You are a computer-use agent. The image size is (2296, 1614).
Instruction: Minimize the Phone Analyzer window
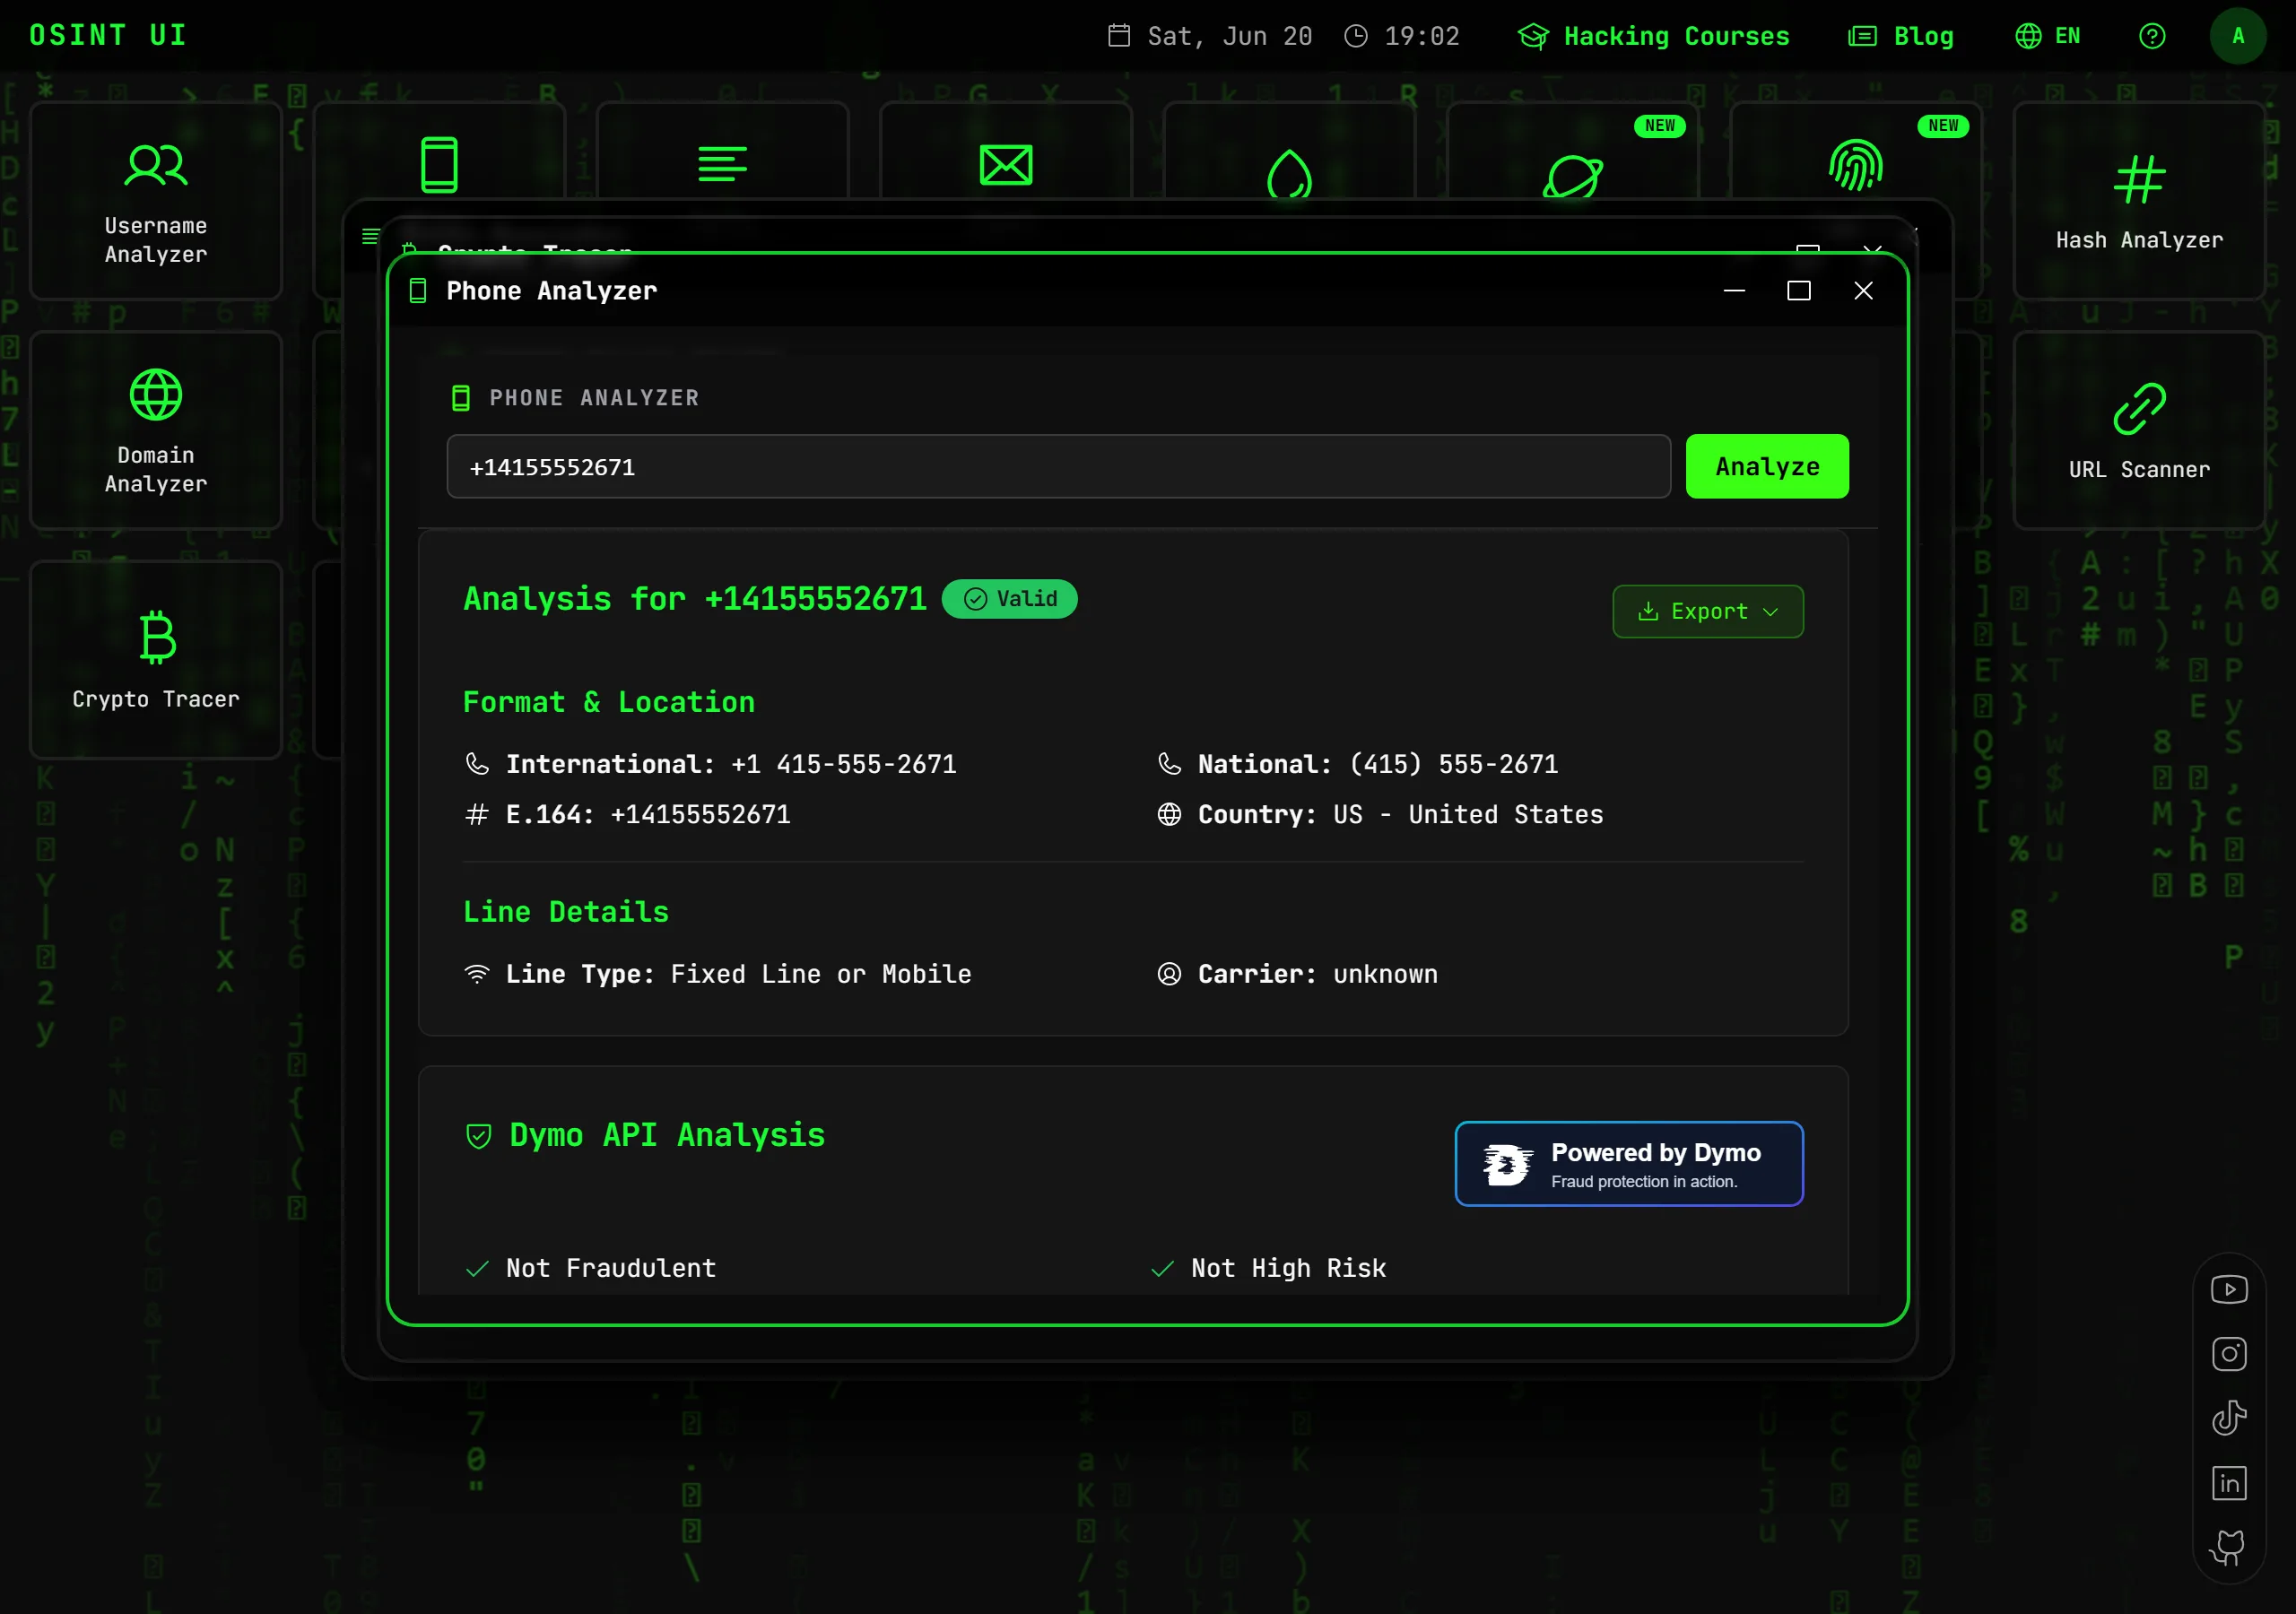tap(1734, 291)
